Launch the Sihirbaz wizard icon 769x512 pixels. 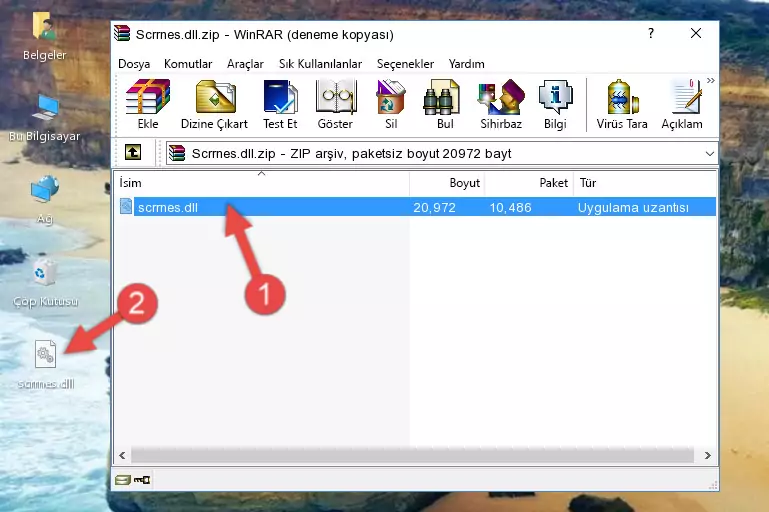click(x=501, y=104)
